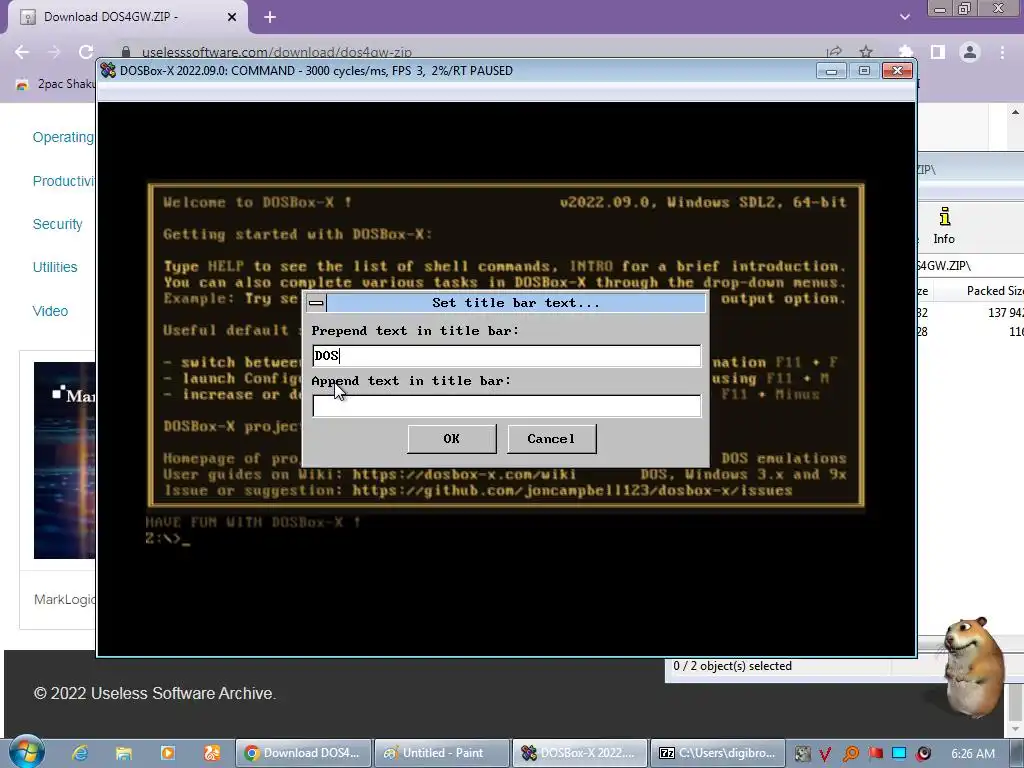Screen dimensions: 1024x768
Task: Focus the Append text input field
Action: pos(507,406)
